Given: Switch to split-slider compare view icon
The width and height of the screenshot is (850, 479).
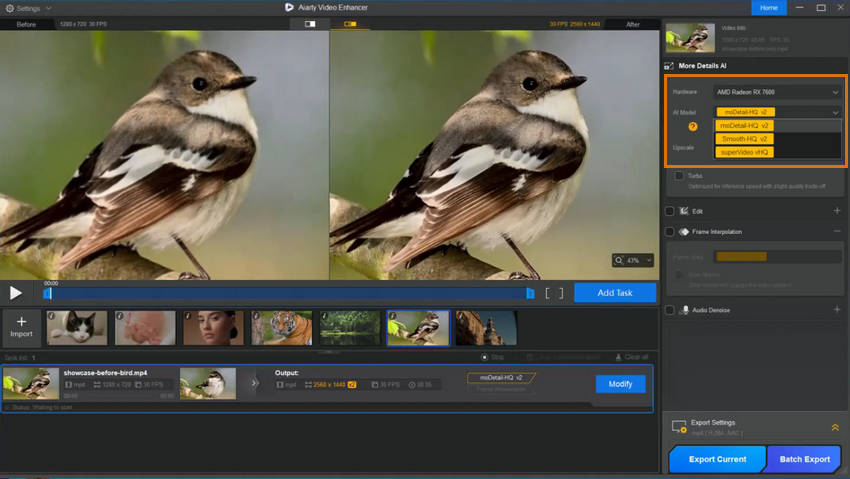Looking at the screenshot, I should coord(310,24).
